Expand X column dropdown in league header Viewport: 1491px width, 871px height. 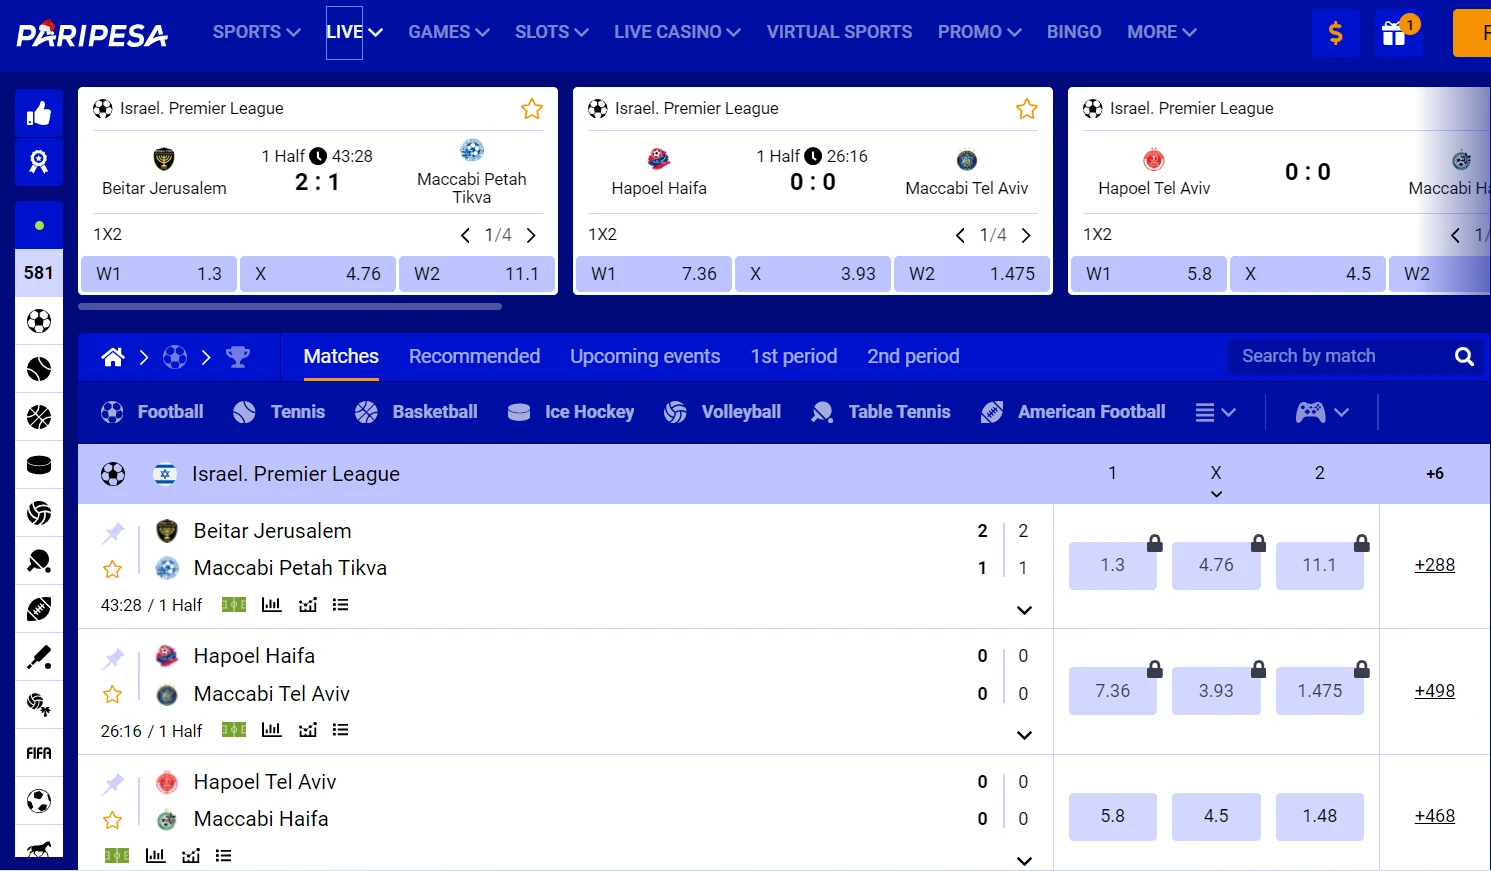coord(1216,494)
